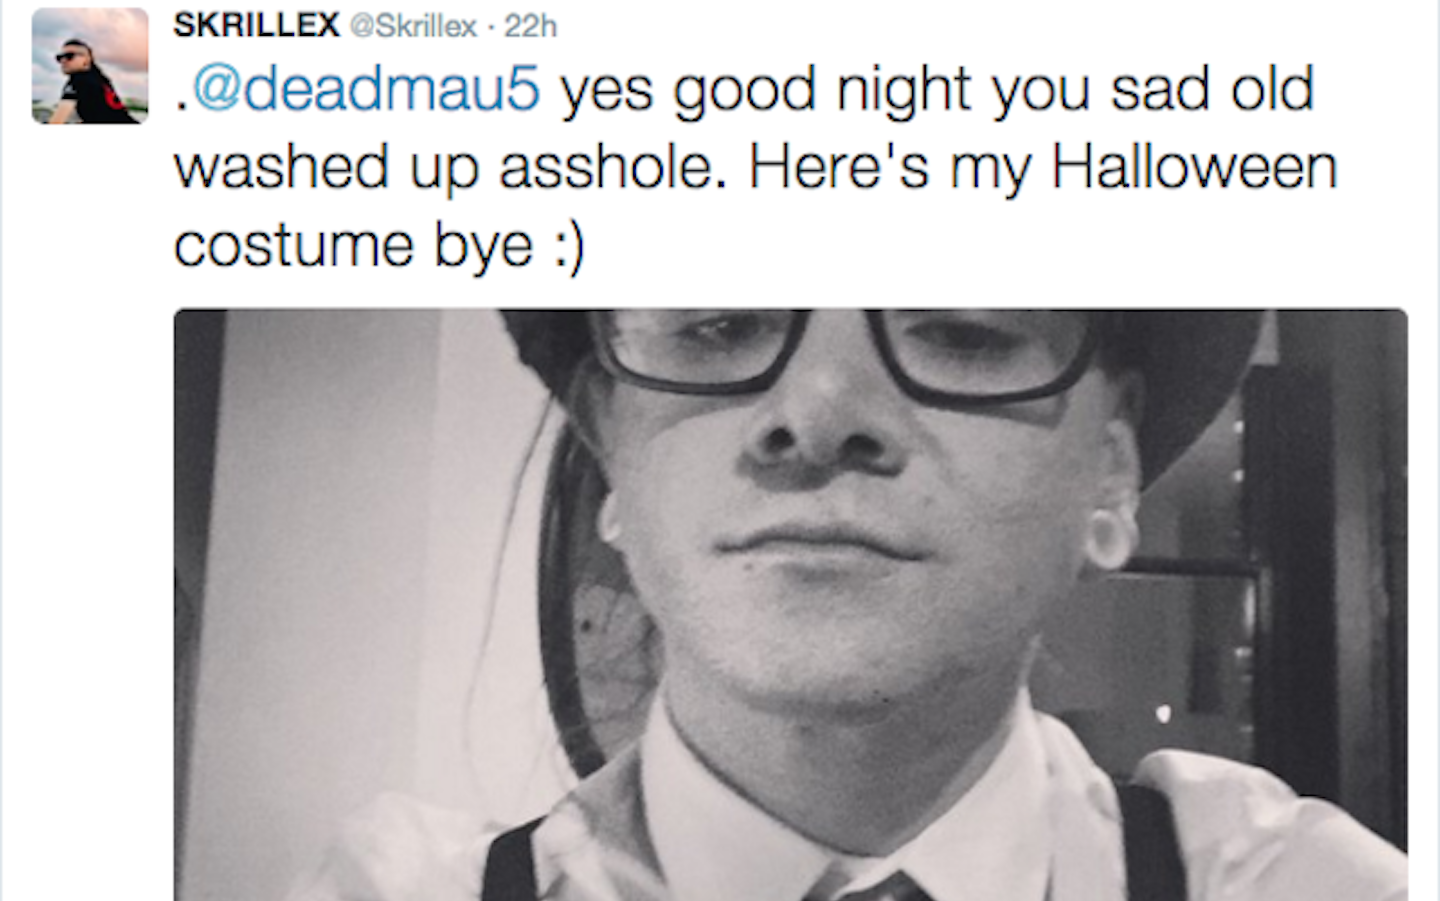The height and width of the screenshot is (901, 1440).
Task: Open tweet permalink via the 22h timestamp
Action: coord(530,26)
